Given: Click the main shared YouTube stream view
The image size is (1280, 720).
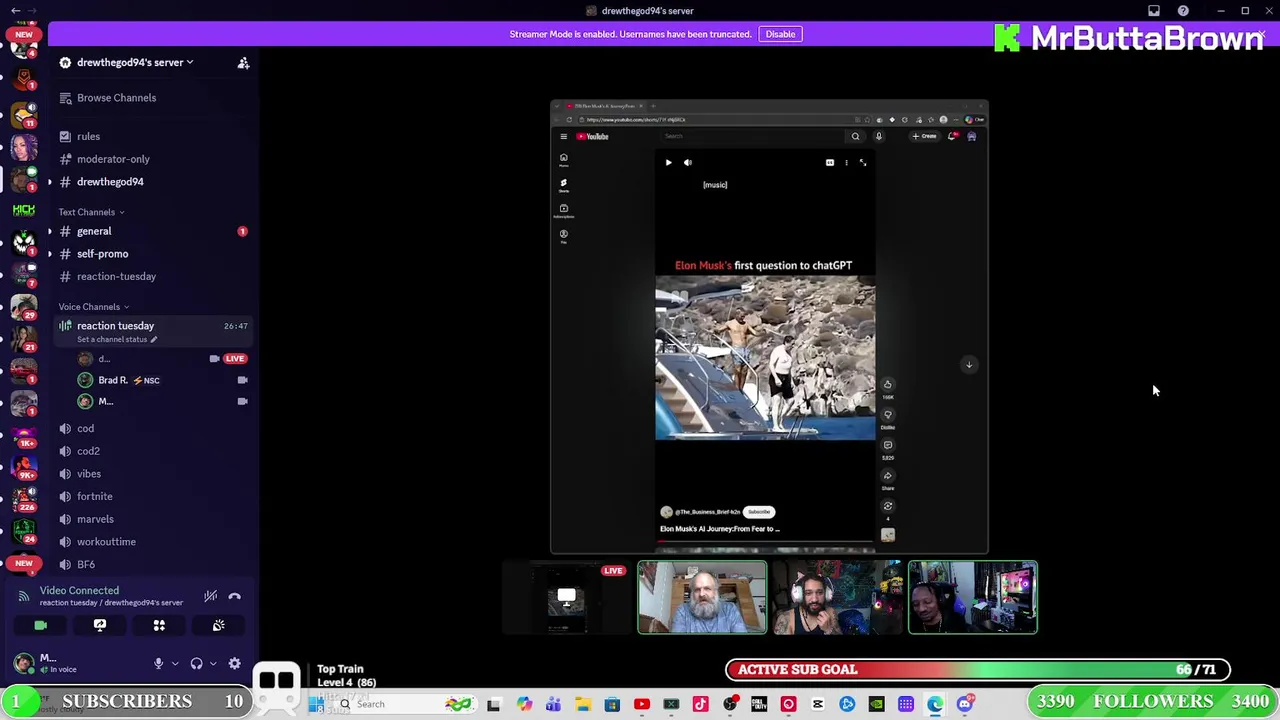Looking at the screenshot, I should 769,327.
